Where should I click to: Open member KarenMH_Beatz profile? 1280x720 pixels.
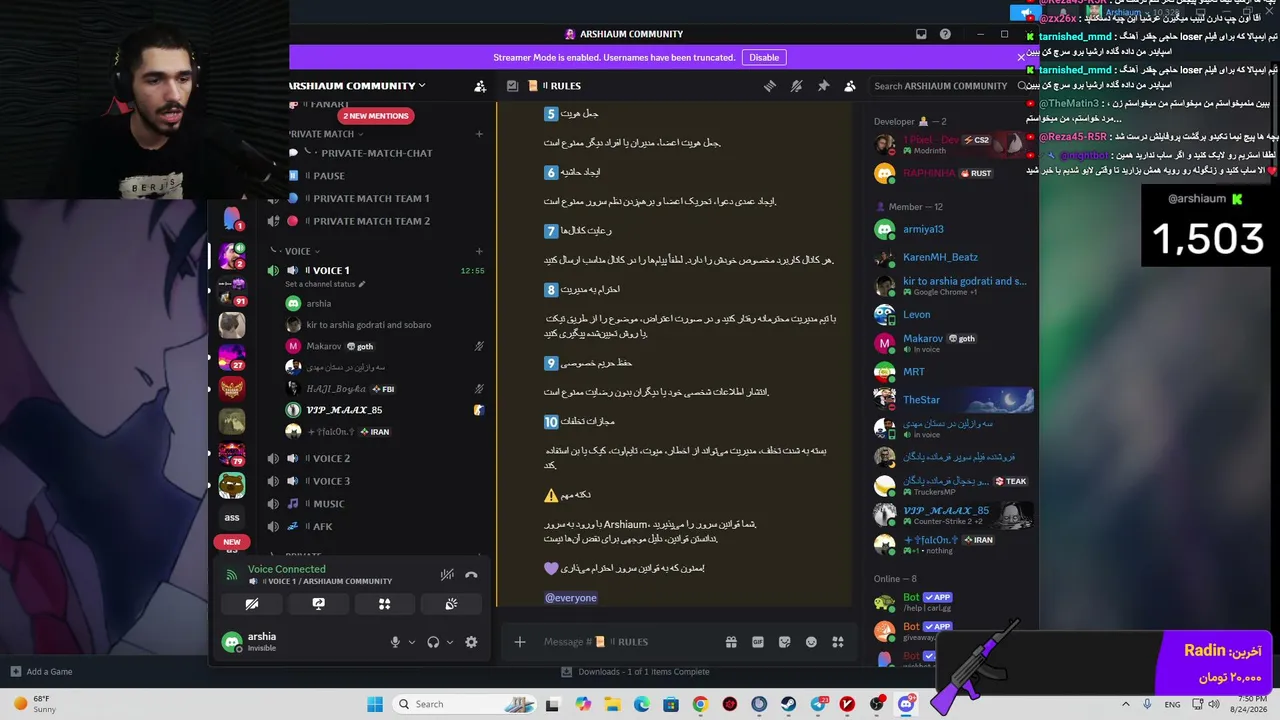pyautogui.click(x=952, y=257)
